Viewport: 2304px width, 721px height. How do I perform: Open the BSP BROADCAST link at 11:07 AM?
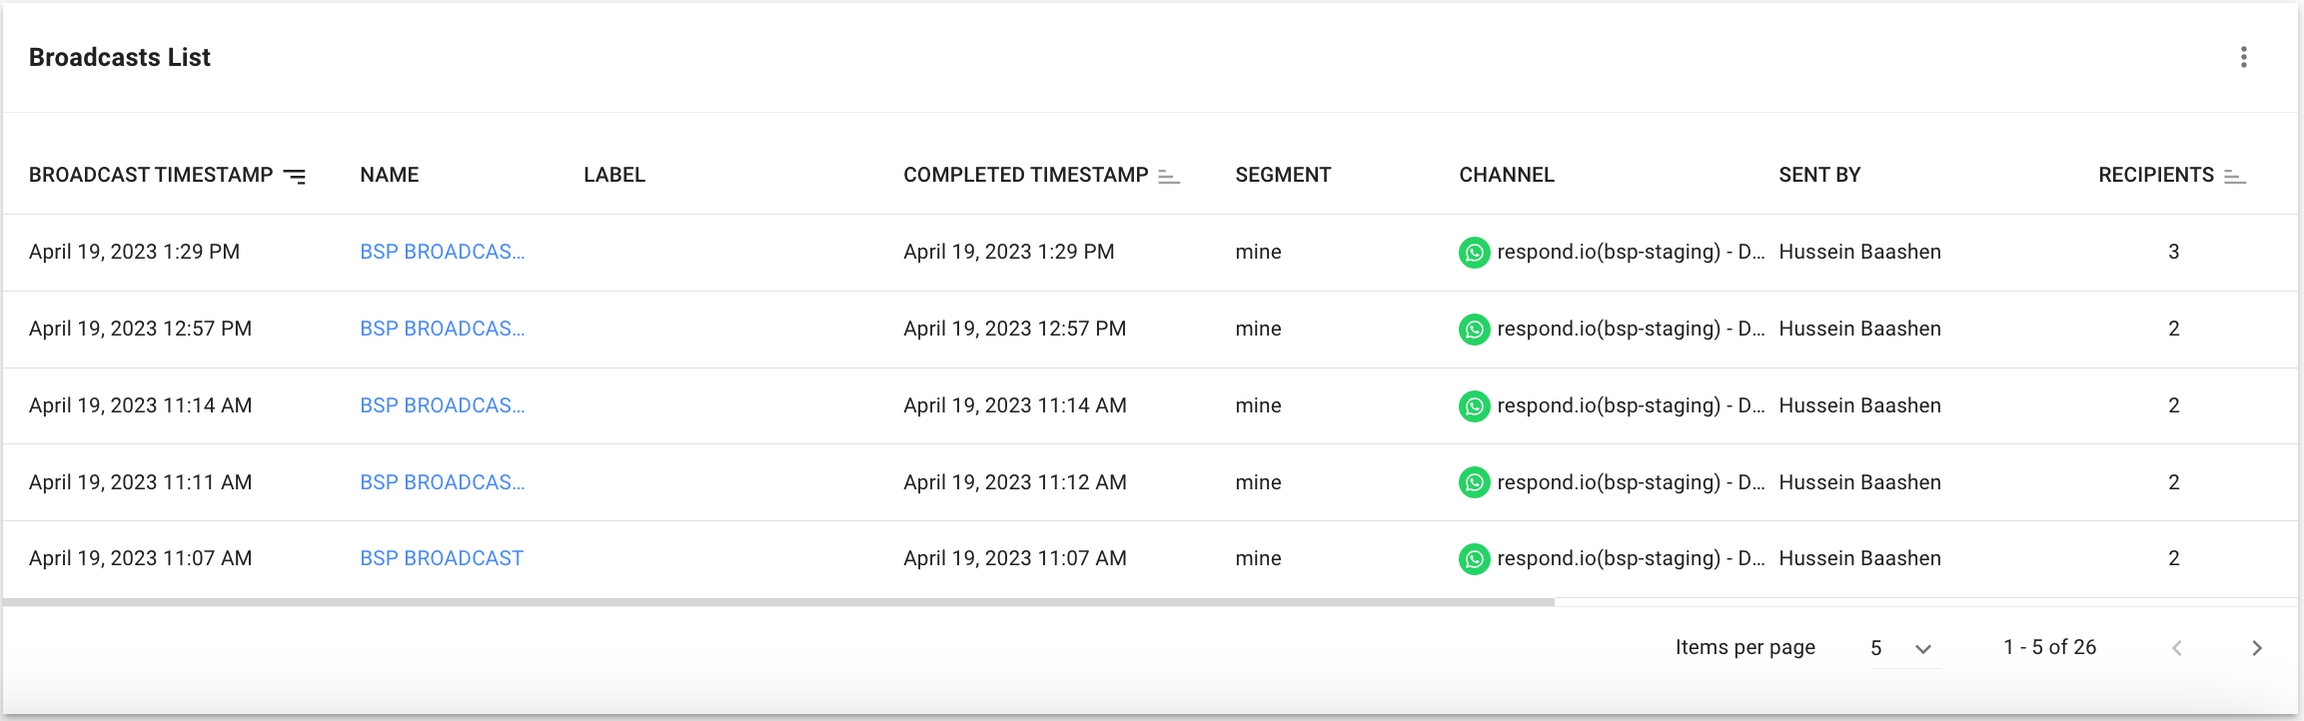coord(441,558)
